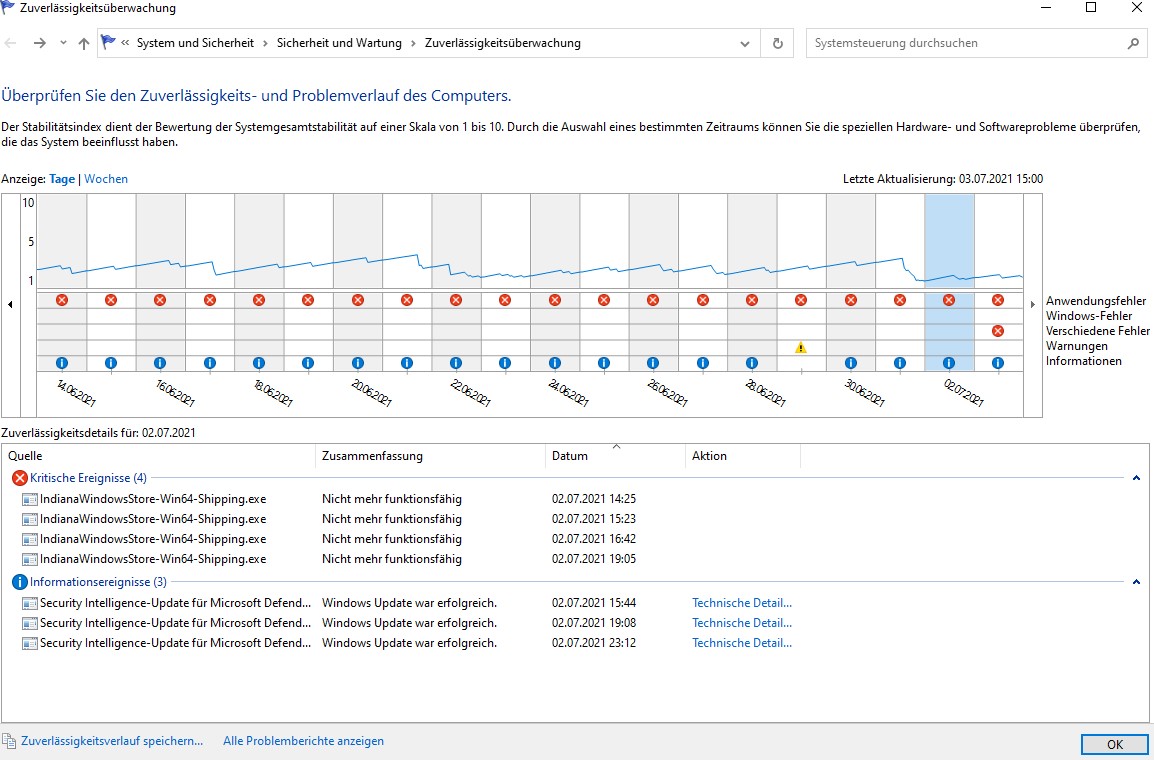1154x760 pixels.
Task: Confirm with the OK button
Action: [x=1114, y=745]
